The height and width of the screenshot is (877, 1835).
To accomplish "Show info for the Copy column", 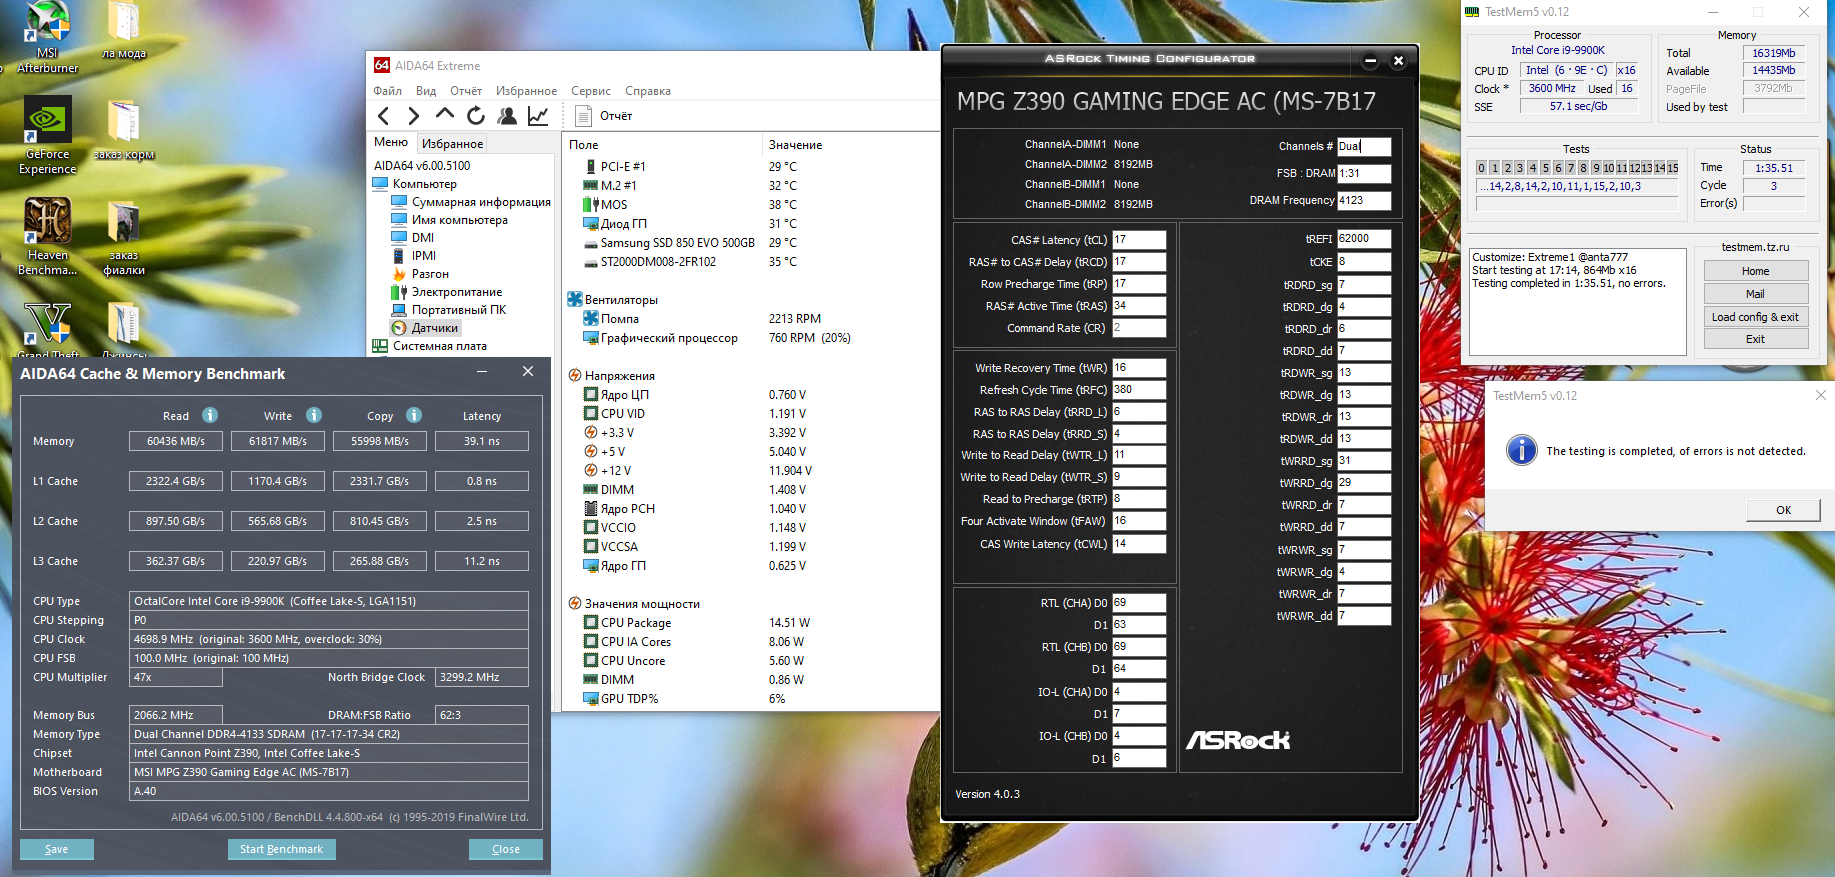I will pyautogui.click(x=414, y=415).
